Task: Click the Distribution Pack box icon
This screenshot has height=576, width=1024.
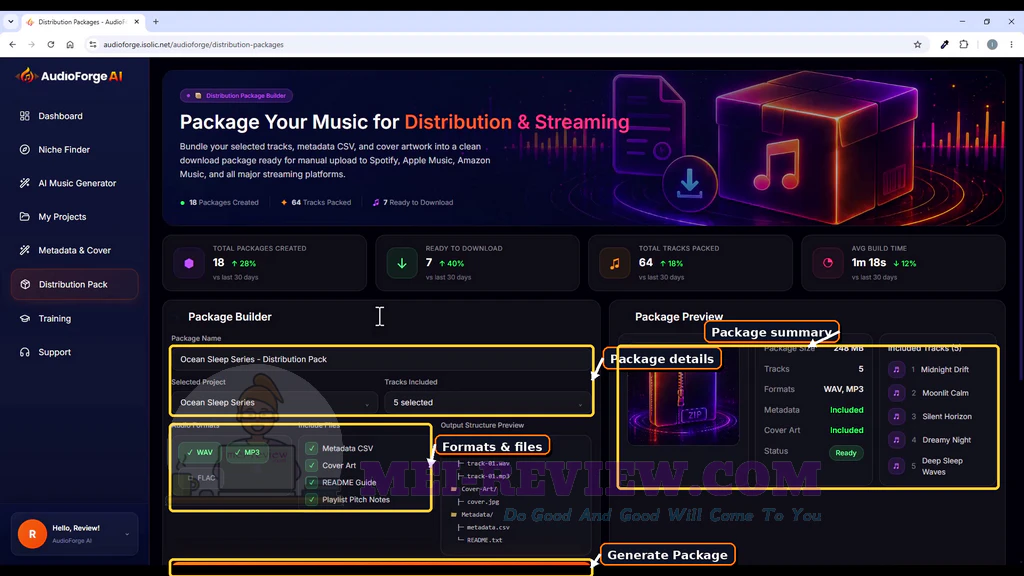Action: tap(25, 285)
